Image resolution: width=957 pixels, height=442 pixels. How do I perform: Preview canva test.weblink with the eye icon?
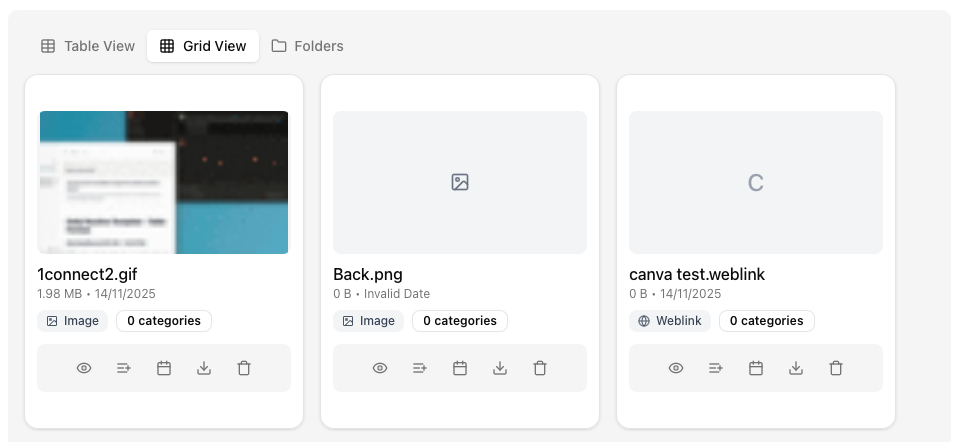pos(676,368)
